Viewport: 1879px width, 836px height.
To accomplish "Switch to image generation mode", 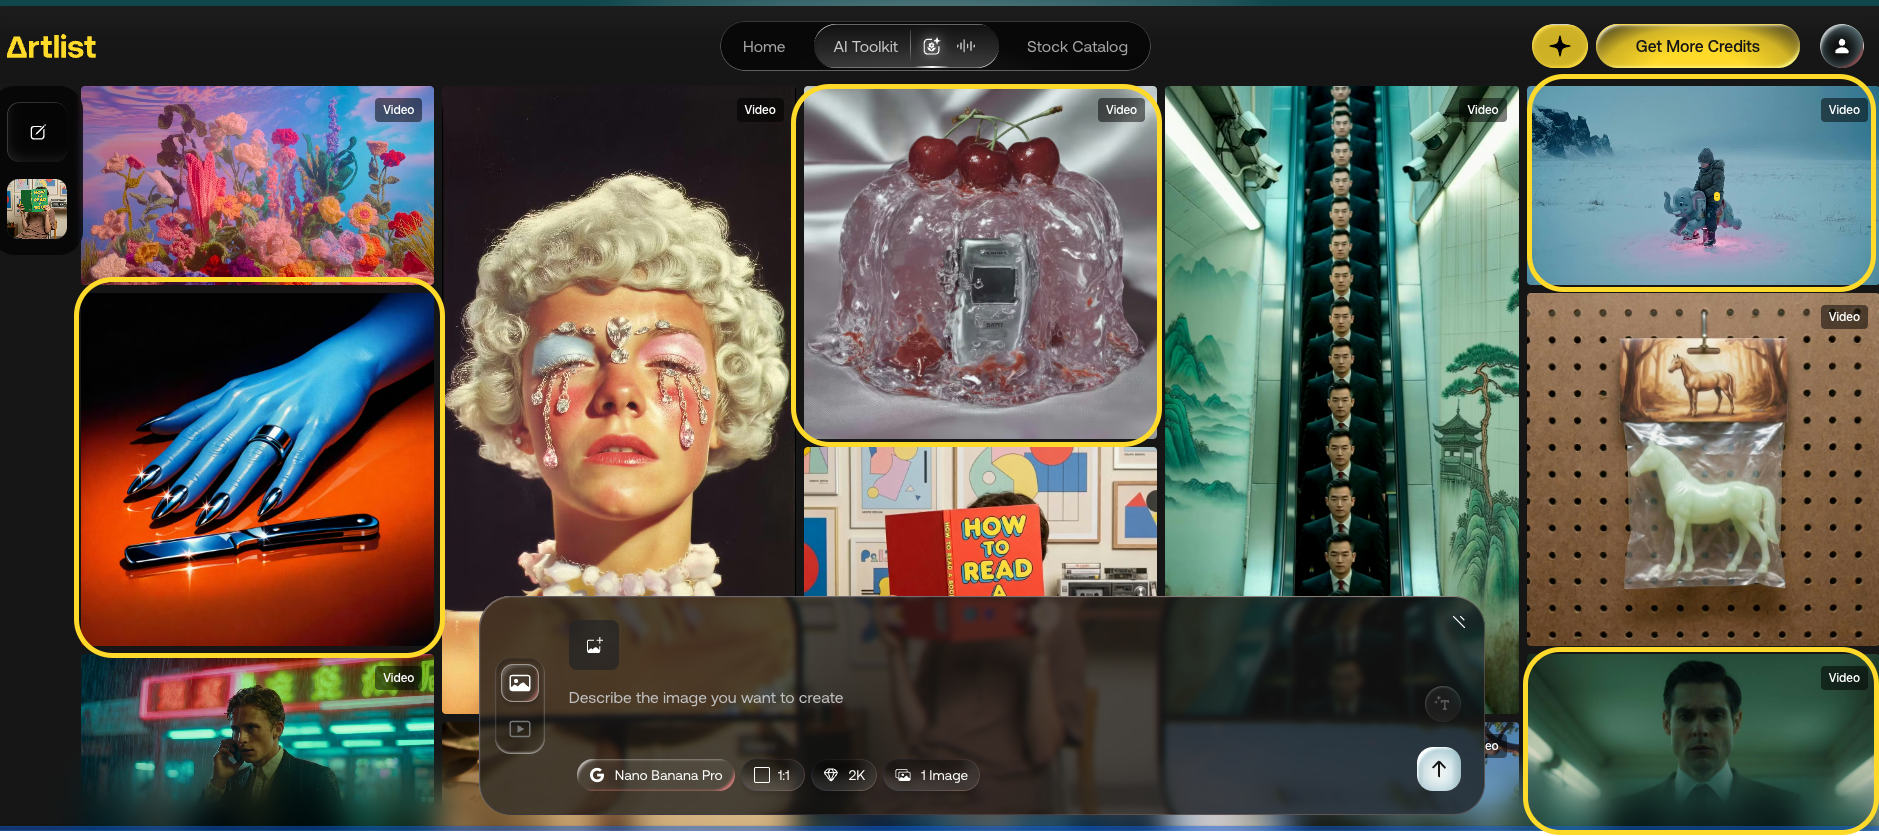I will coord(520,683).
